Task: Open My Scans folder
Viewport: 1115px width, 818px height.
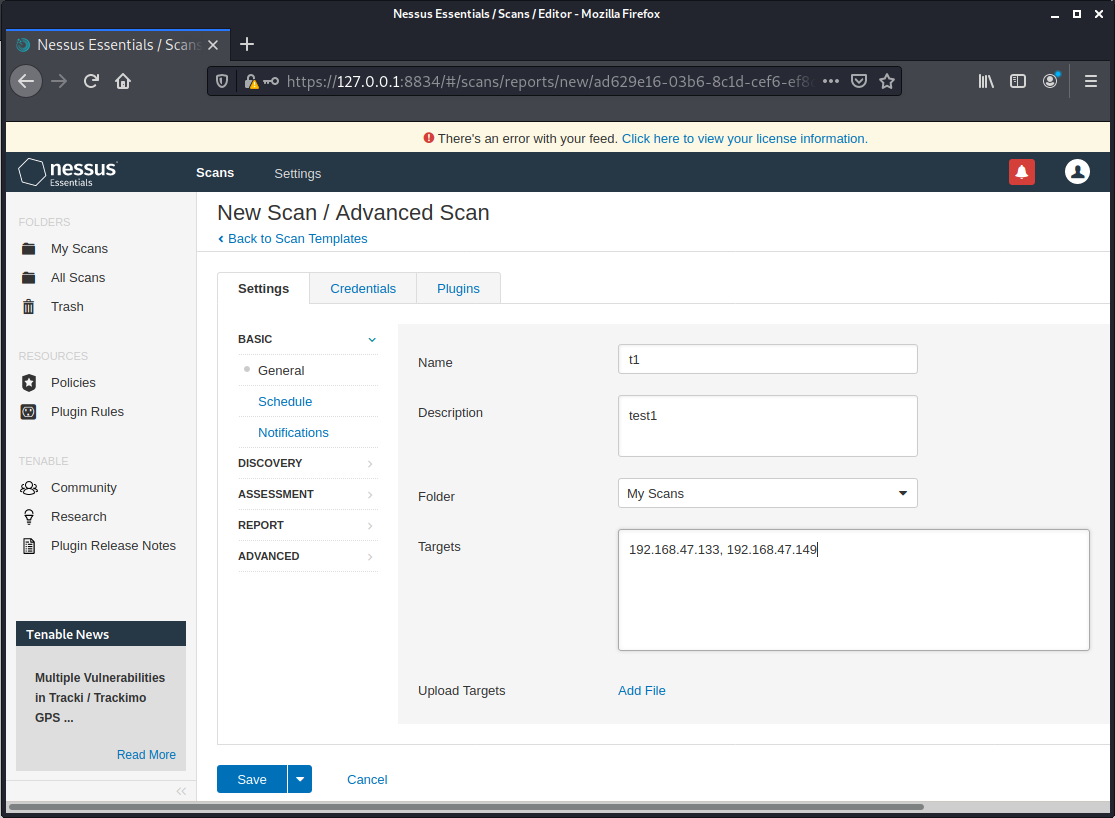Action: point(79,249)
